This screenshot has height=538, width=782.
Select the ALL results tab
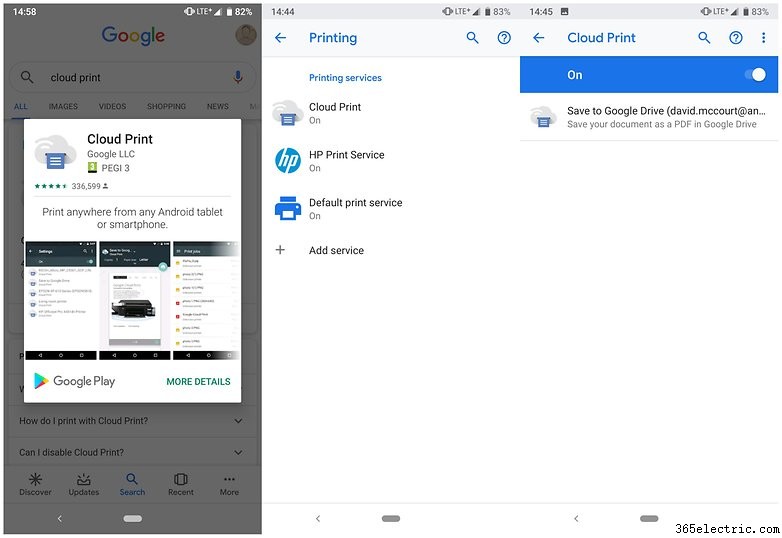[x=21, y=106]
